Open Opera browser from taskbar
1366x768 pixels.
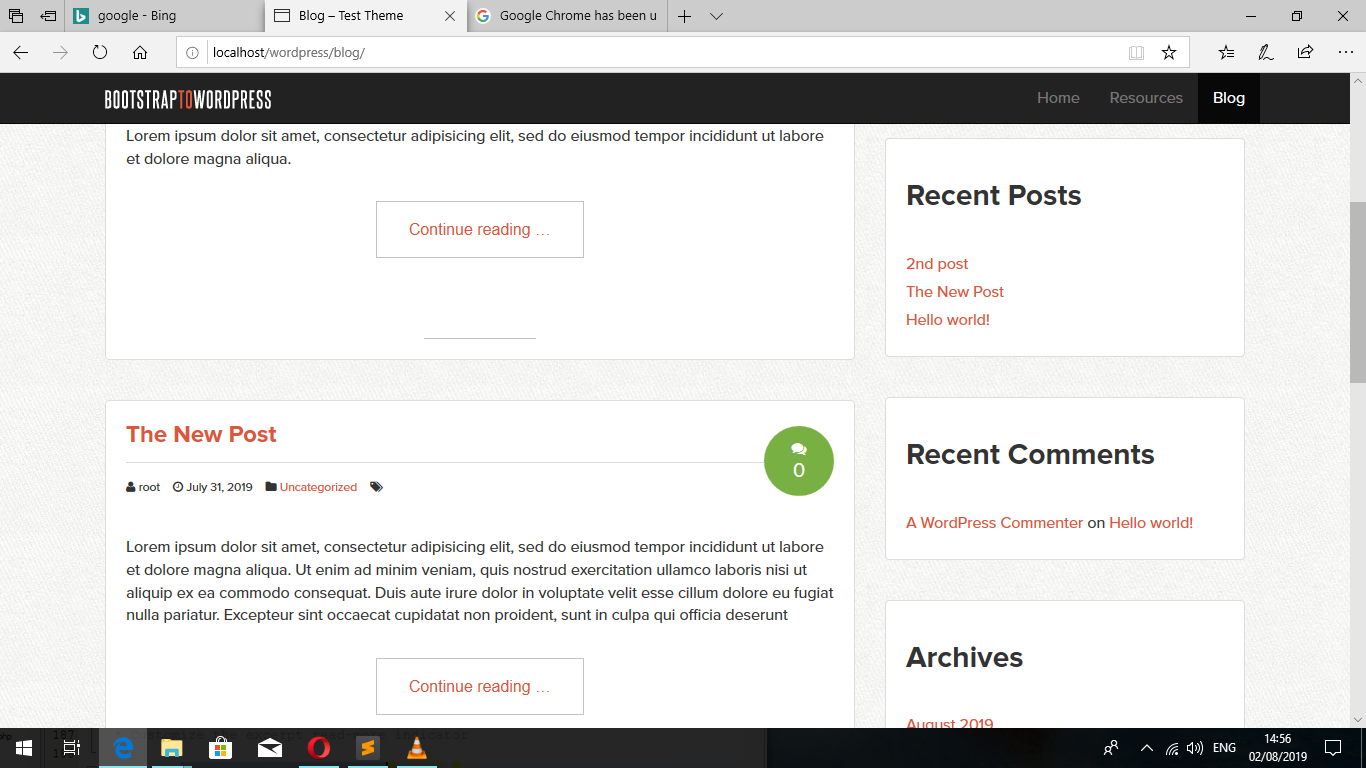pyautogui.click(x=319, y=748)
